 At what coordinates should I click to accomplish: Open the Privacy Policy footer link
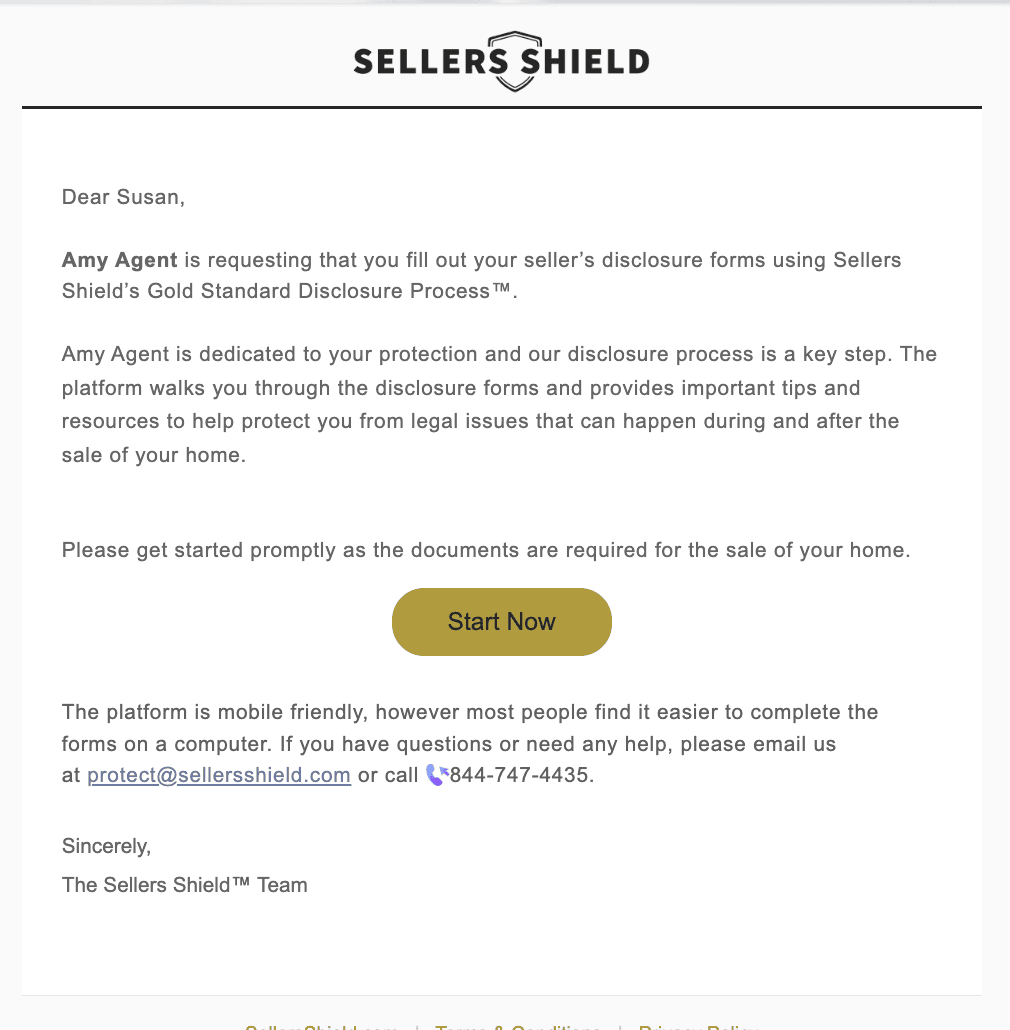[698, 1026]
